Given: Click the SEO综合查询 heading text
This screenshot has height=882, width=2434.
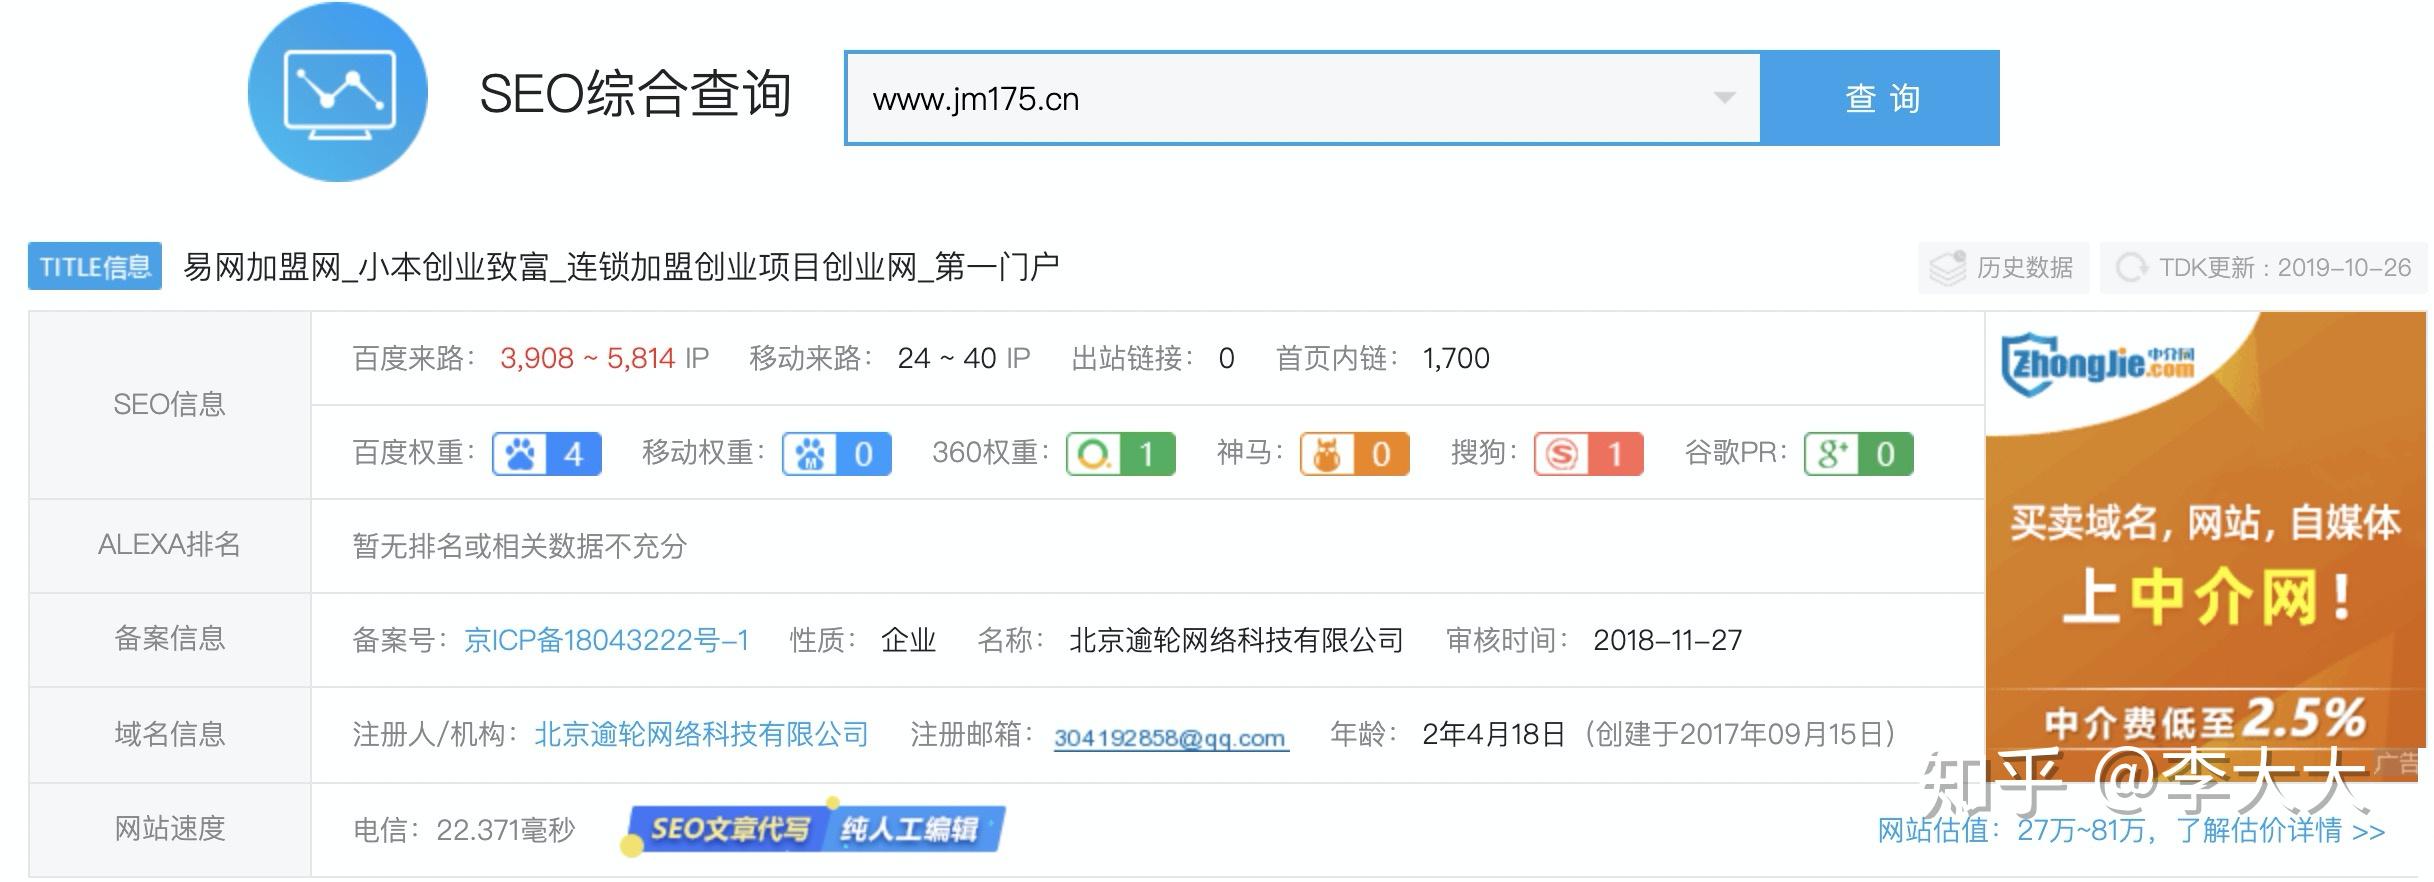Looking at the screenshot, I should (x=636, y=94).
